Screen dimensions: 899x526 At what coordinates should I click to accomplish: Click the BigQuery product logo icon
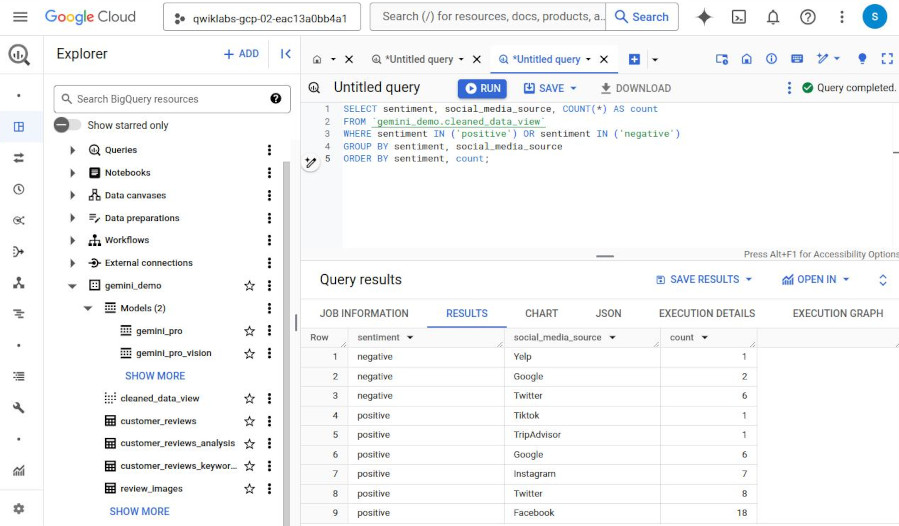click(x=19, y=55)
